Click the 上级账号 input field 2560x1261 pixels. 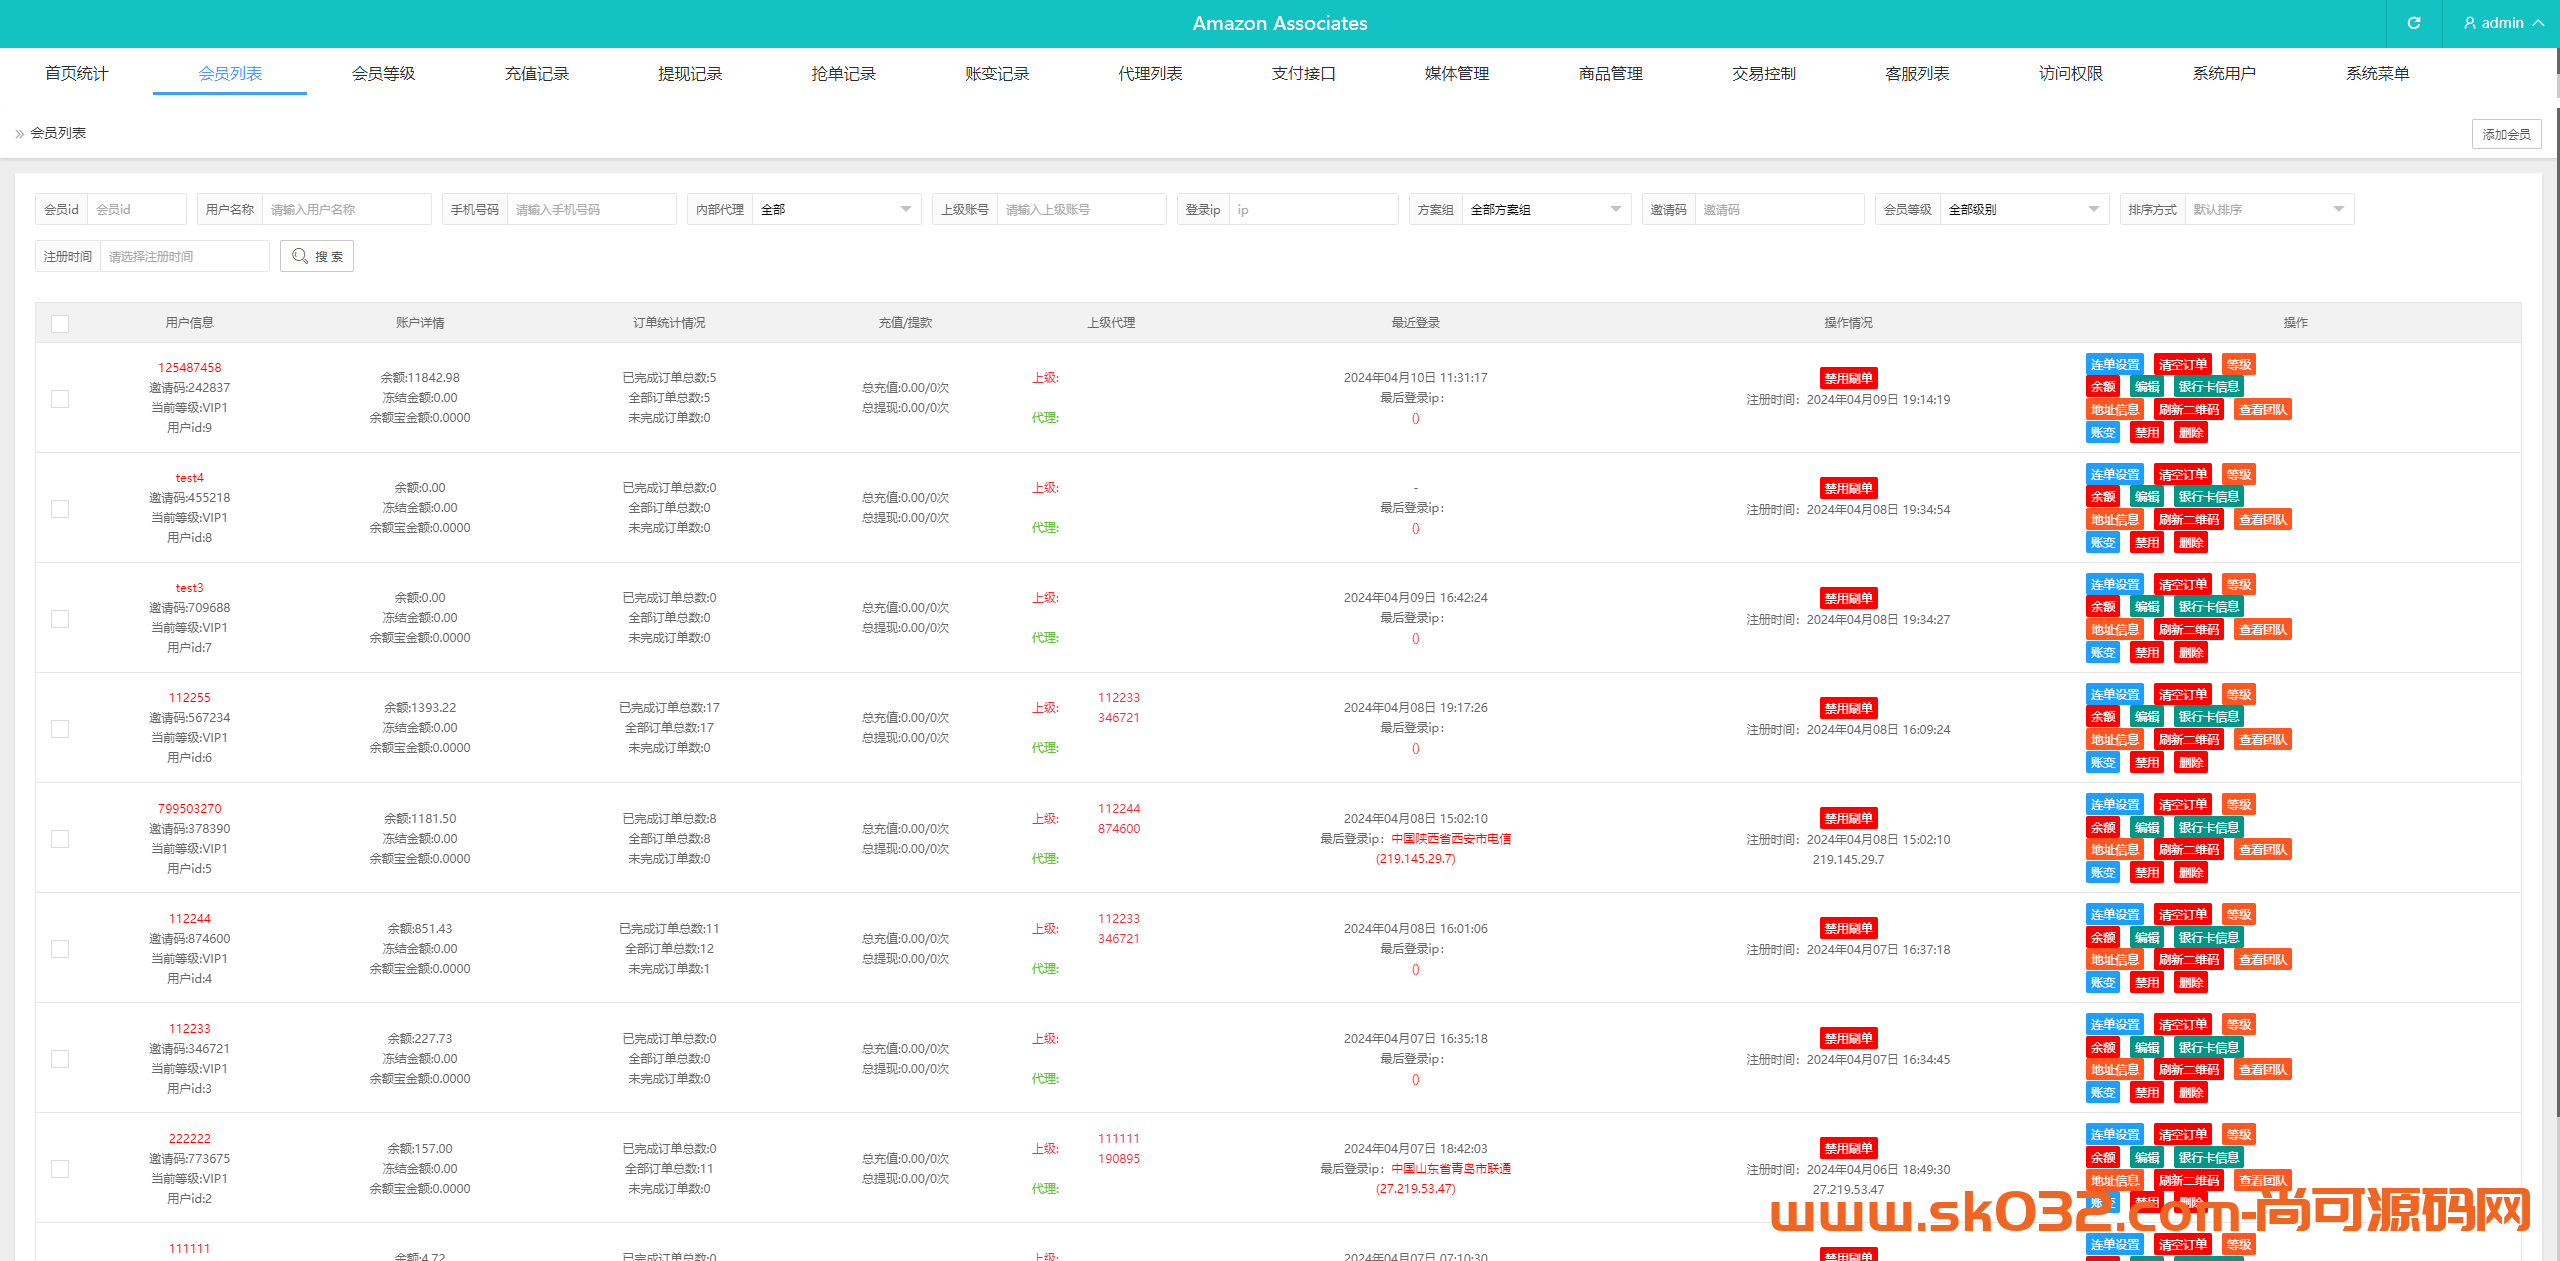coord(1081,209)
